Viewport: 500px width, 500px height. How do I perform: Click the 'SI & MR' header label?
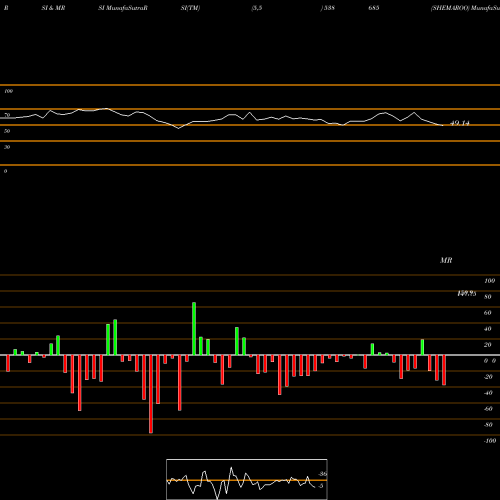[53, 8]
